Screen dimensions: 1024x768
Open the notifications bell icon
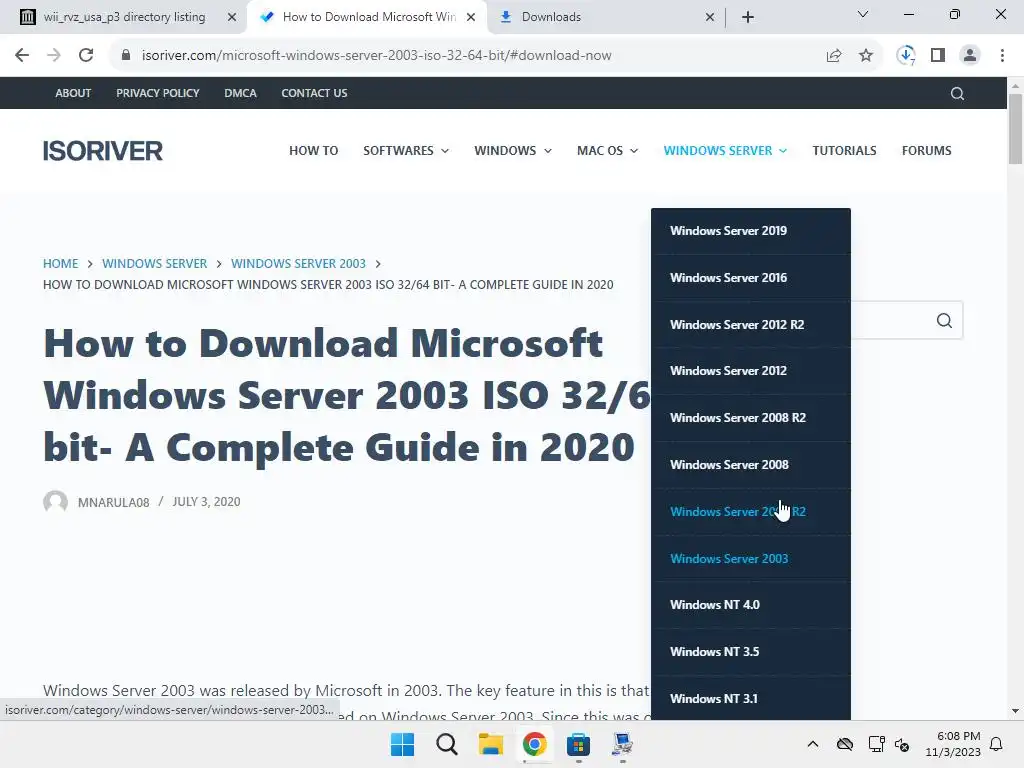(x=996, y=744)
